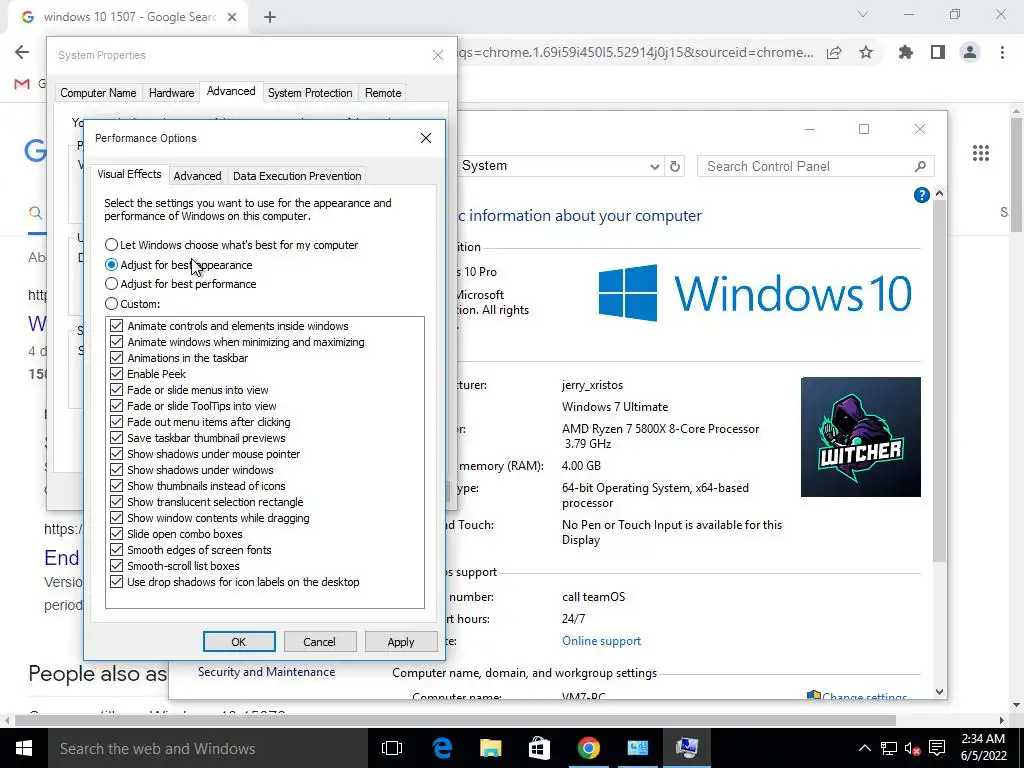Open Security and Maintenance link
The height and width of the screenshot is (768, 1024).
click(266, 672)
